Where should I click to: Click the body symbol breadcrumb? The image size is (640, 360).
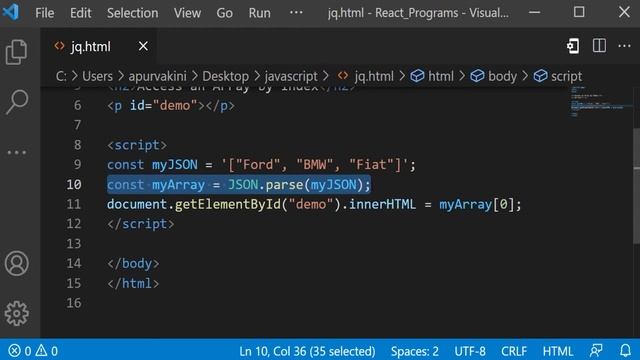(x=493, y=76)
